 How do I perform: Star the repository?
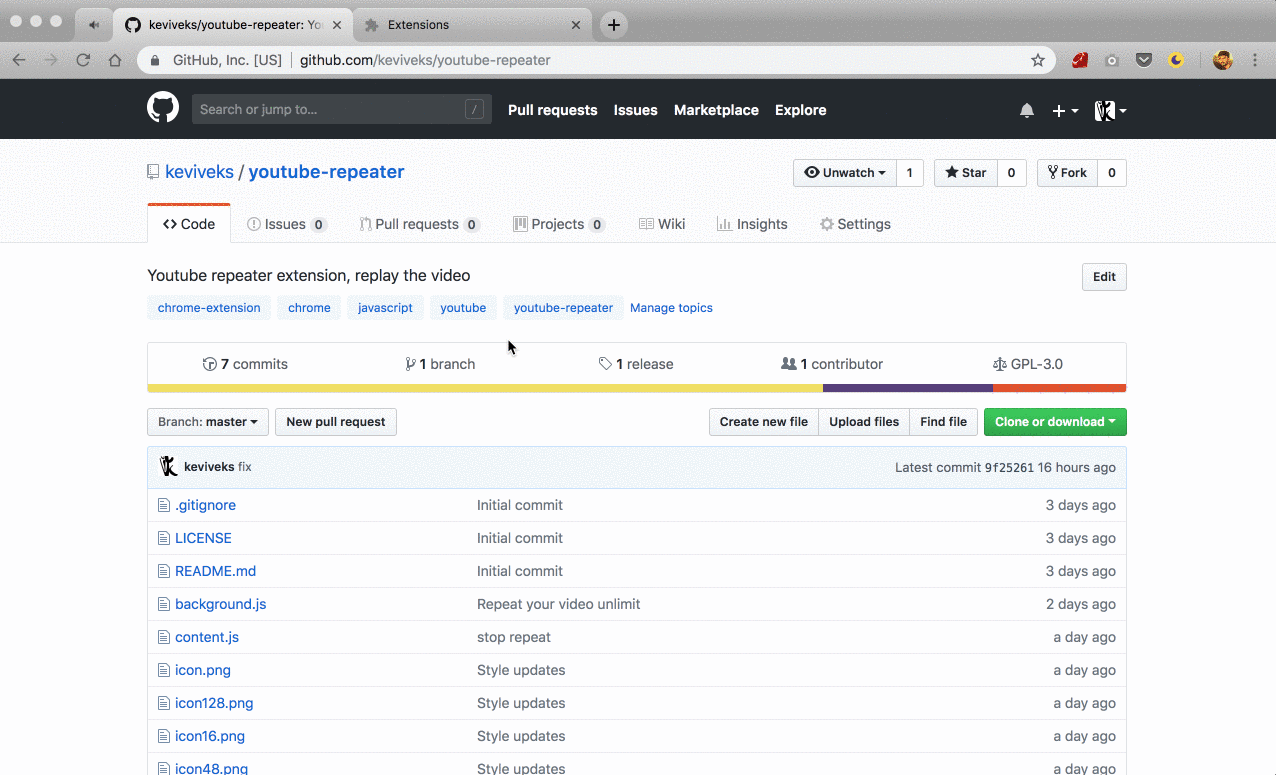965,173
